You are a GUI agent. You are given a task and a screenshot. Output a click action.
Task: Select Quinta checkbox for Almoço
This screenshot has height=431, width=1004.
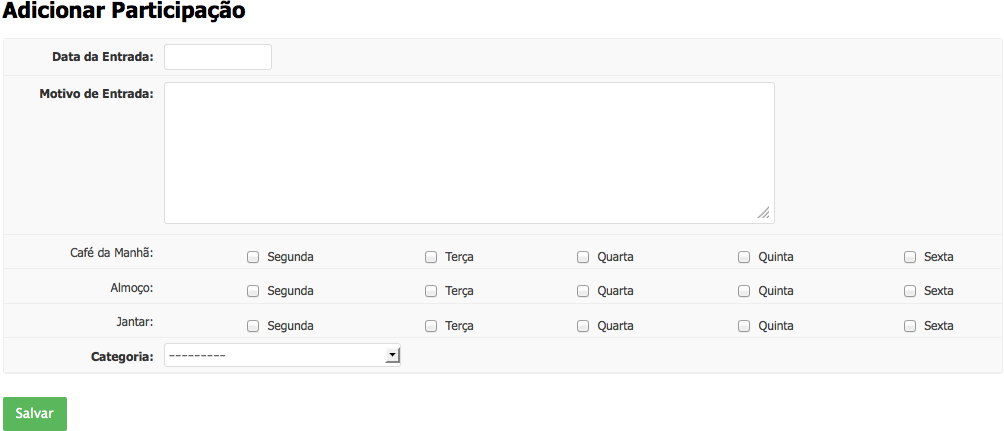tap(744, 291)
